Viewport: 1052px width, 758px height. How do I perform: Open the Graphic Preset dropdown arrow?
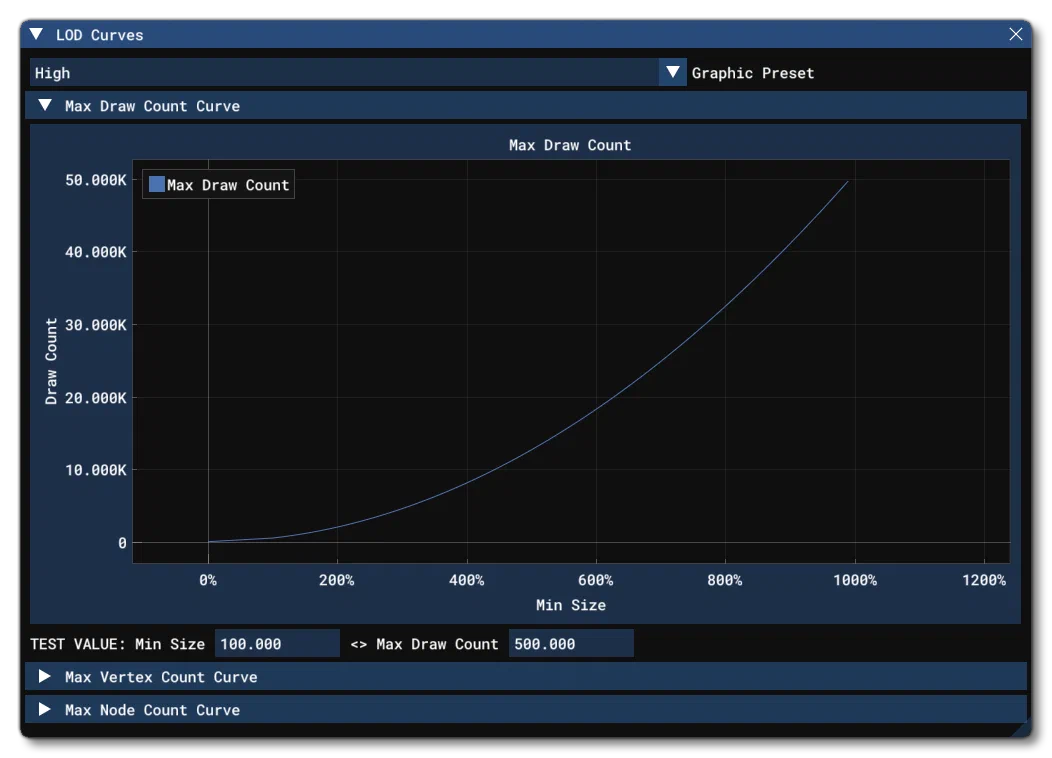[672, 72]
